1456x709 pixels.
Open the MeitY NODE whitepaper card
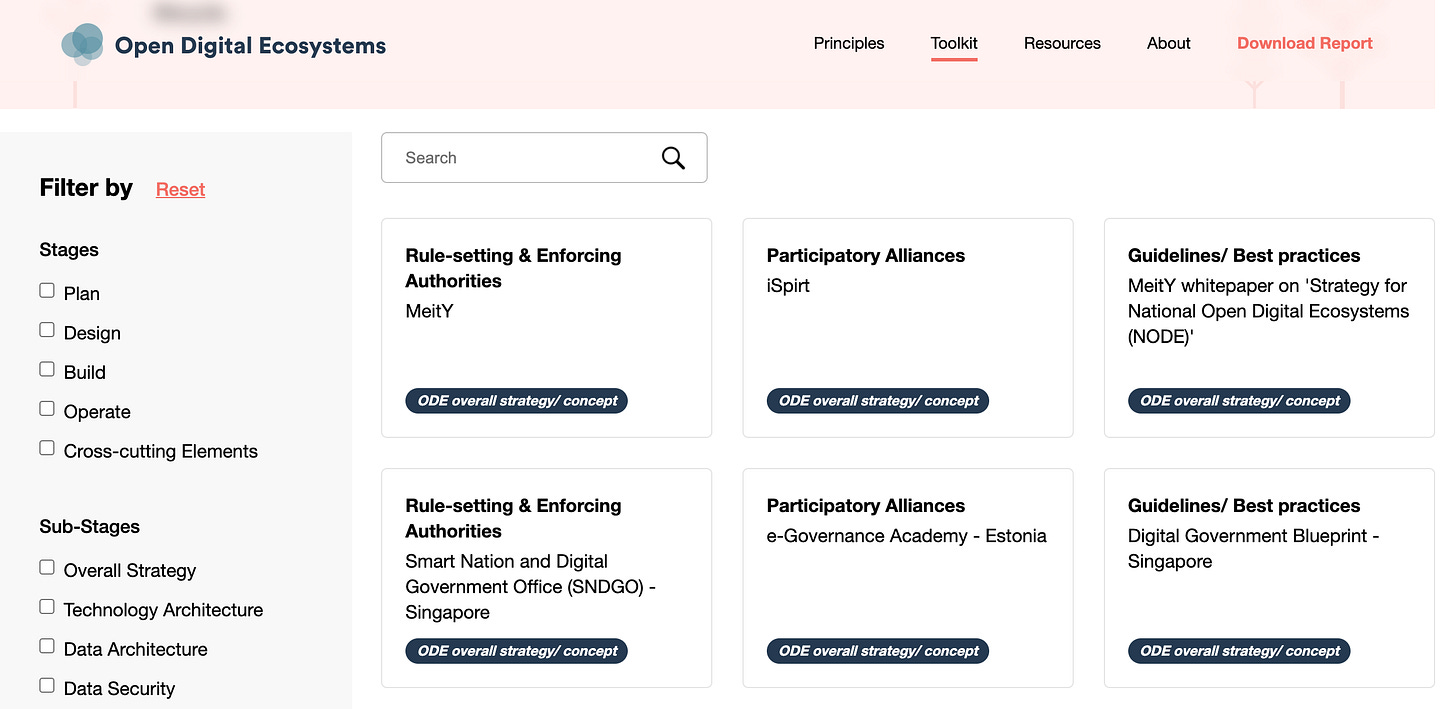pyautogui.click(x=1269, y=328)
